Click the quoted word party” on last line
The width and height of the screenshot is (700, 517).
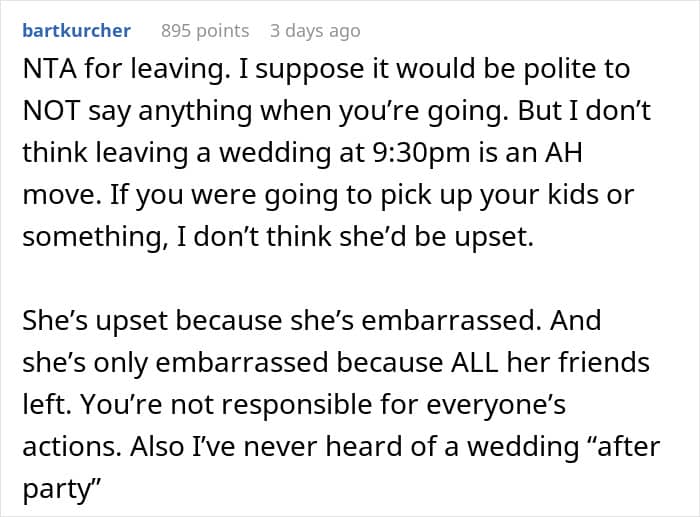pos(60,490)
